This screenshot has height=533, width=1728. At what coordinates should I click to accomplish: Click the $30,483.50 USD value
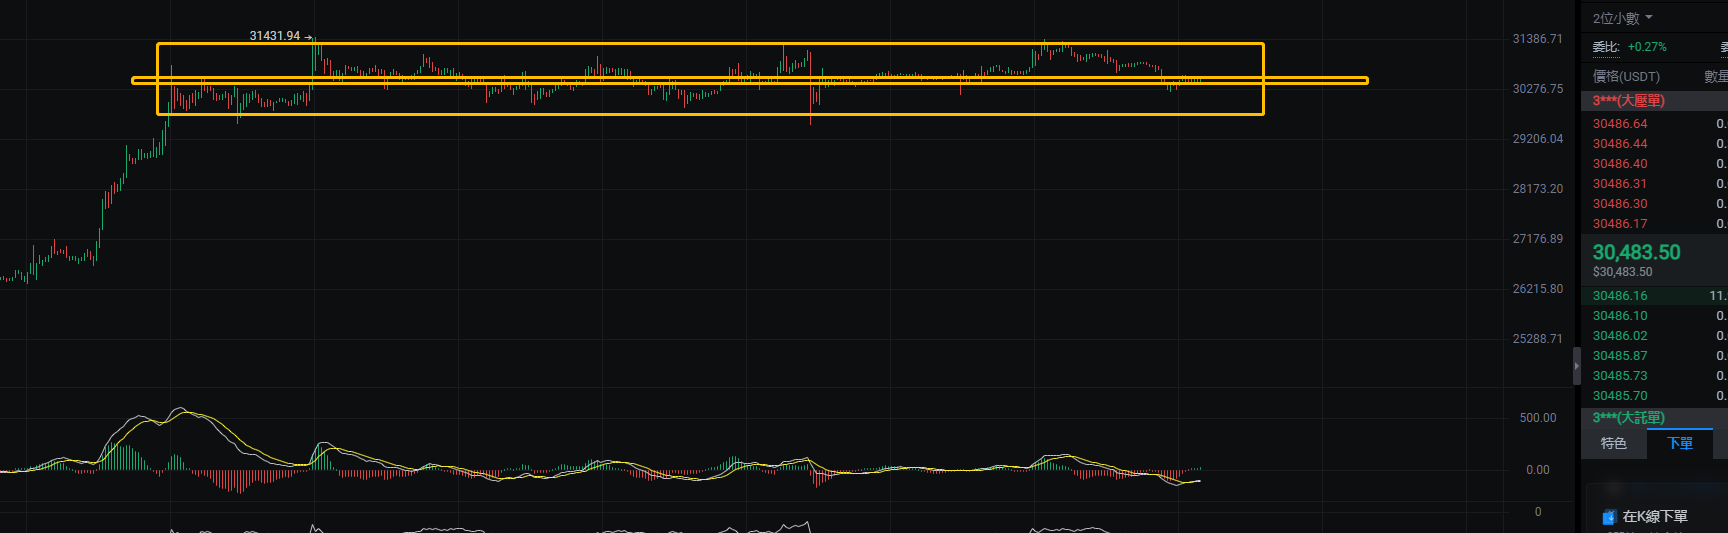[x=1622, y=272]
